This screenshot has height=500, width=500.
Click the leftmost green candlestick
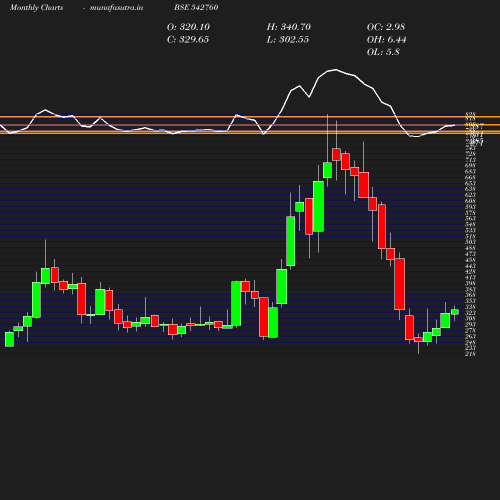(9, 339)
